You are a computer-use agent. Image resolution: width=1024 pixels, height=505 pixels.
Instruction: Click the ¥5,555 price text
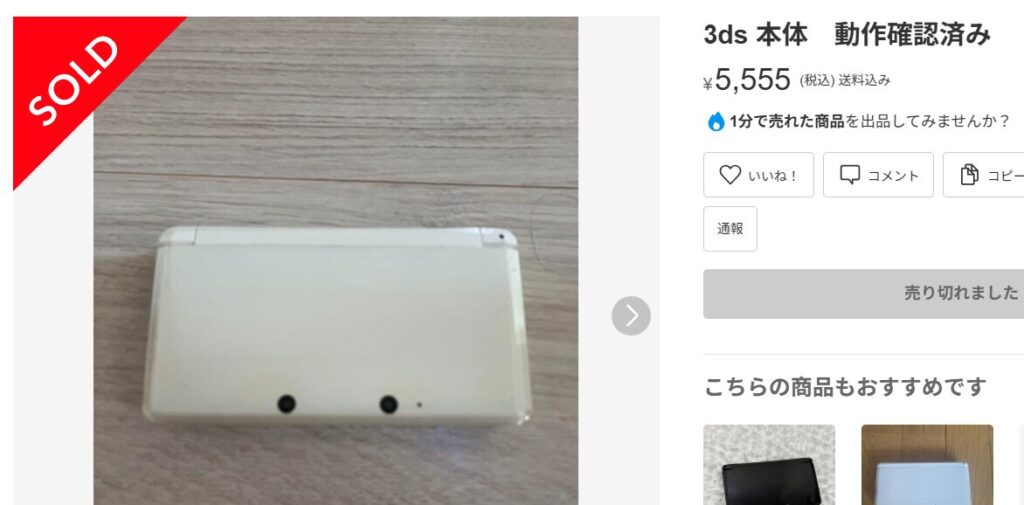coord(747,80)
